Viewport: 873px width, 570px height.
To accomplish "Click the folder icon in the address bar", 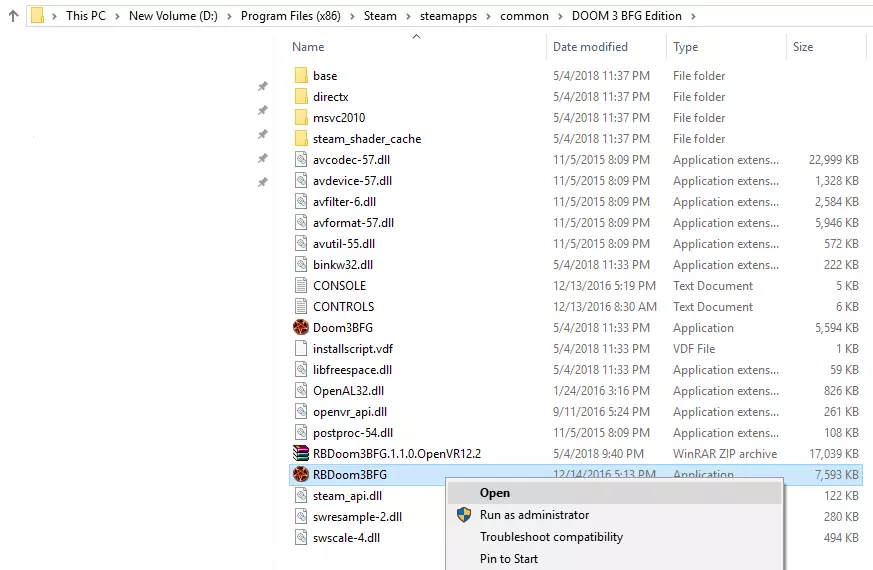I will point(37,16).
